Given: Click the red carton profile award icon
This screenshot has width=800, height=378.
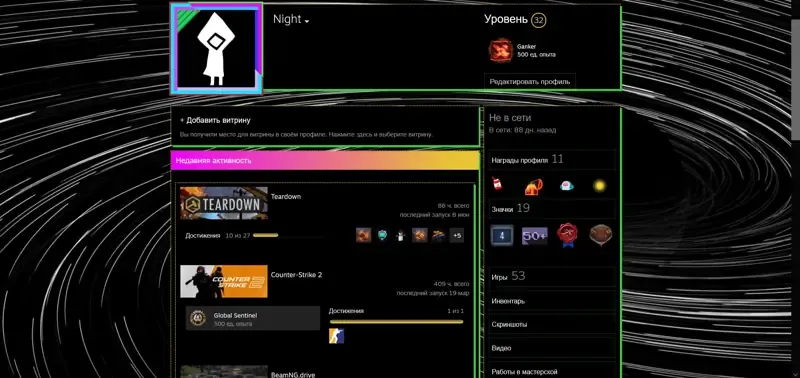Looking at the screenshot, I should [496, 184].
